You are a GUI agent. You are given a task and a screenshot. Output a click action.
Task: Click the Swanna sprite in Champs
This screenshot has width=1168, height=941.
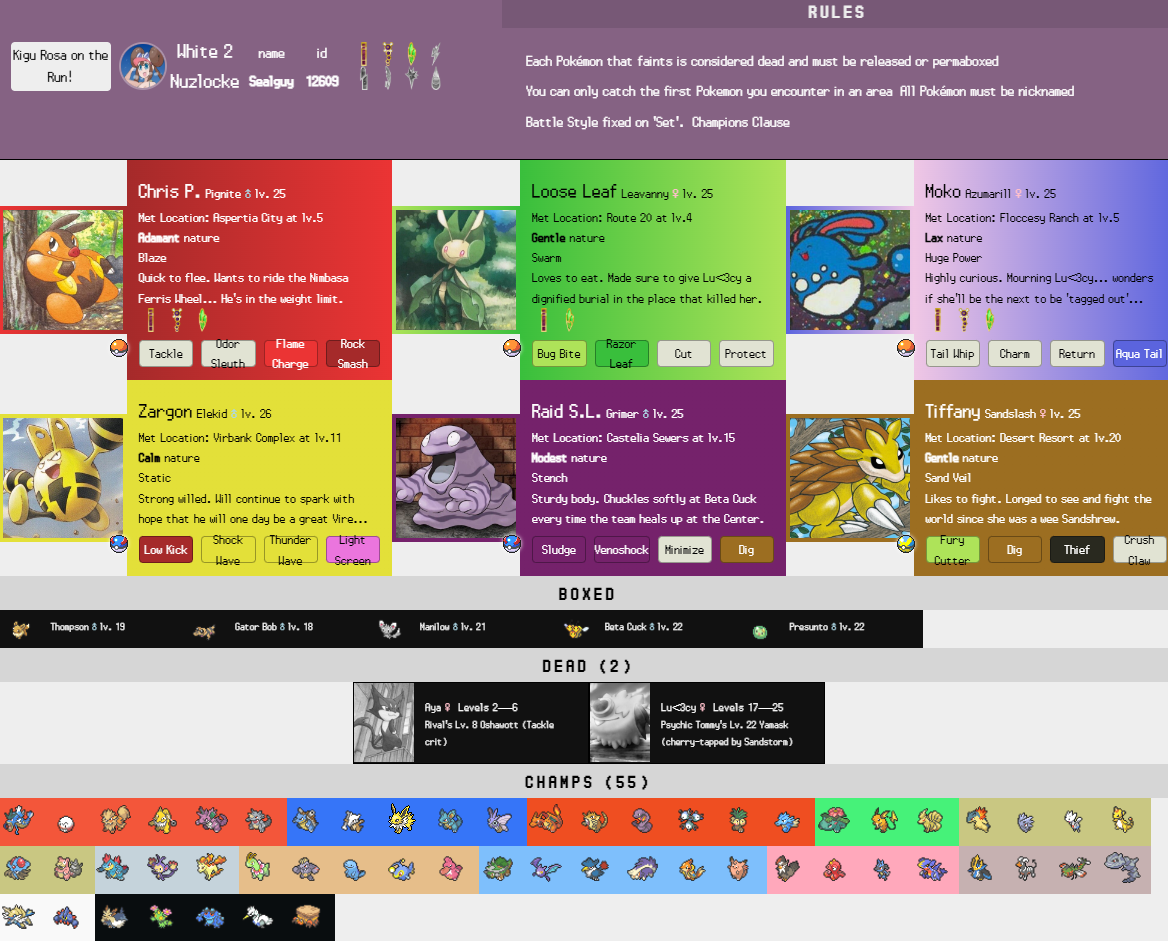258,916
